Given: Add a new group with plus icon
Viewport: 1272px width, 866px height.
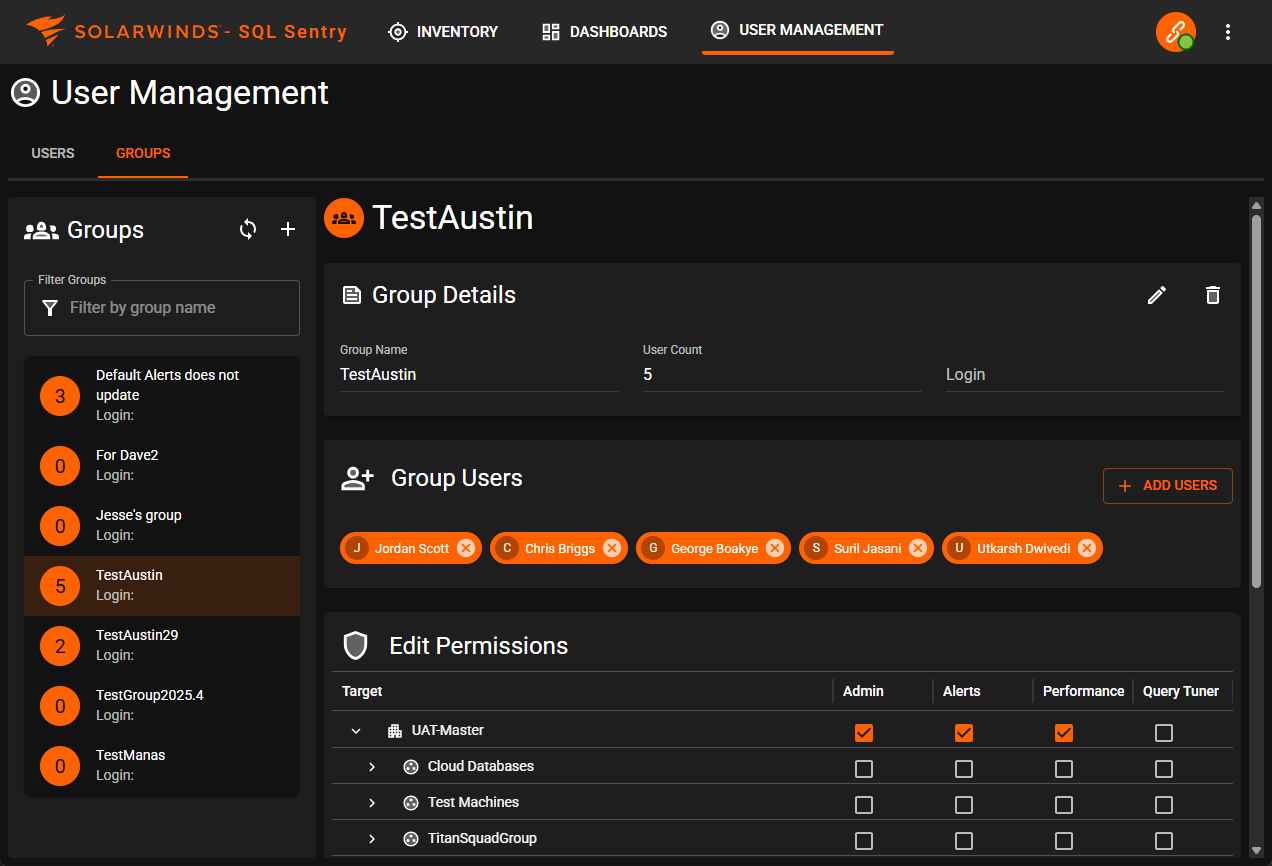Looking at the screenshot, I should click(x=288, y=229).
